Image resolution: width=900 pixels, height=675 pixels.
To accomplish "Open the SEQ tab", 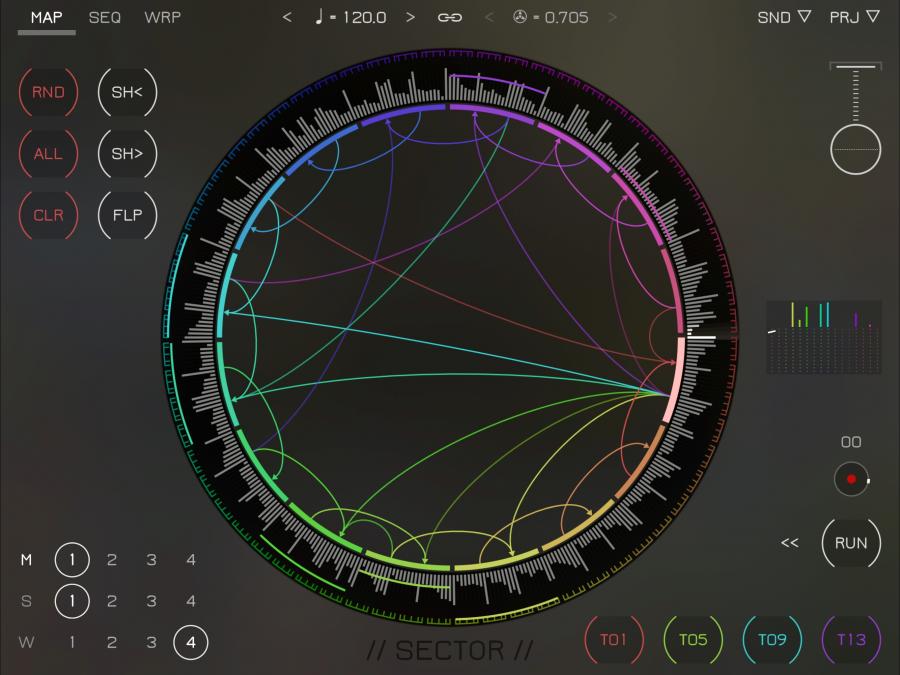I will point(104,18).
